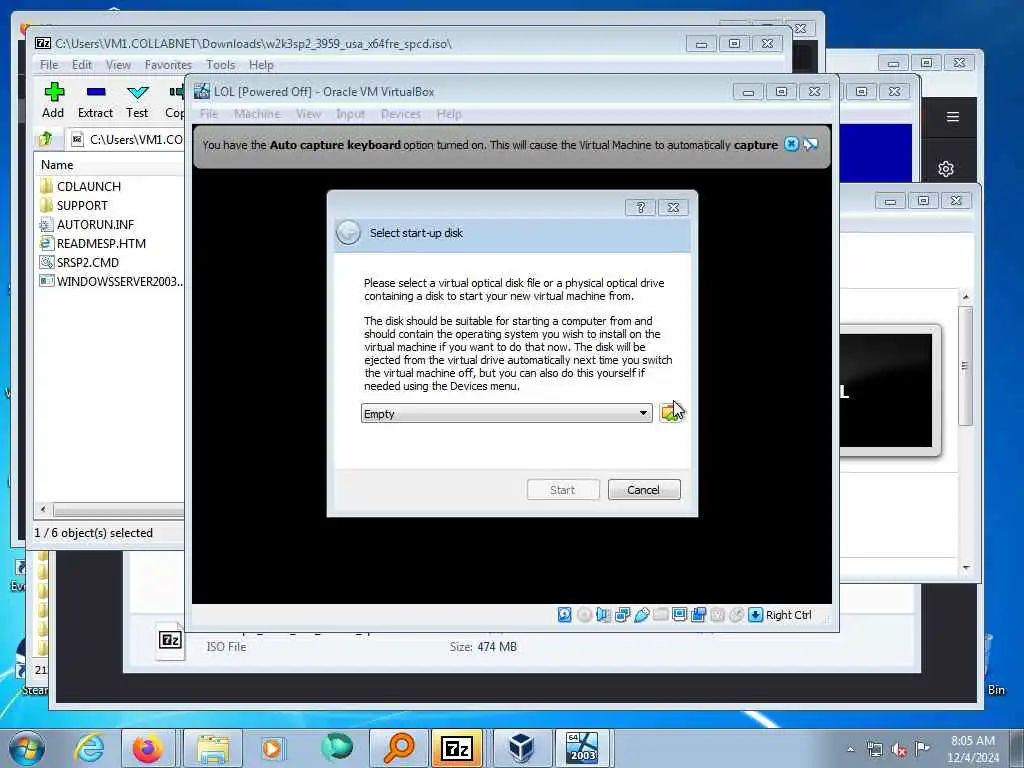Cancel the Select start-up disk dialog
1024x768 pixels.
(x=643, y=490)
